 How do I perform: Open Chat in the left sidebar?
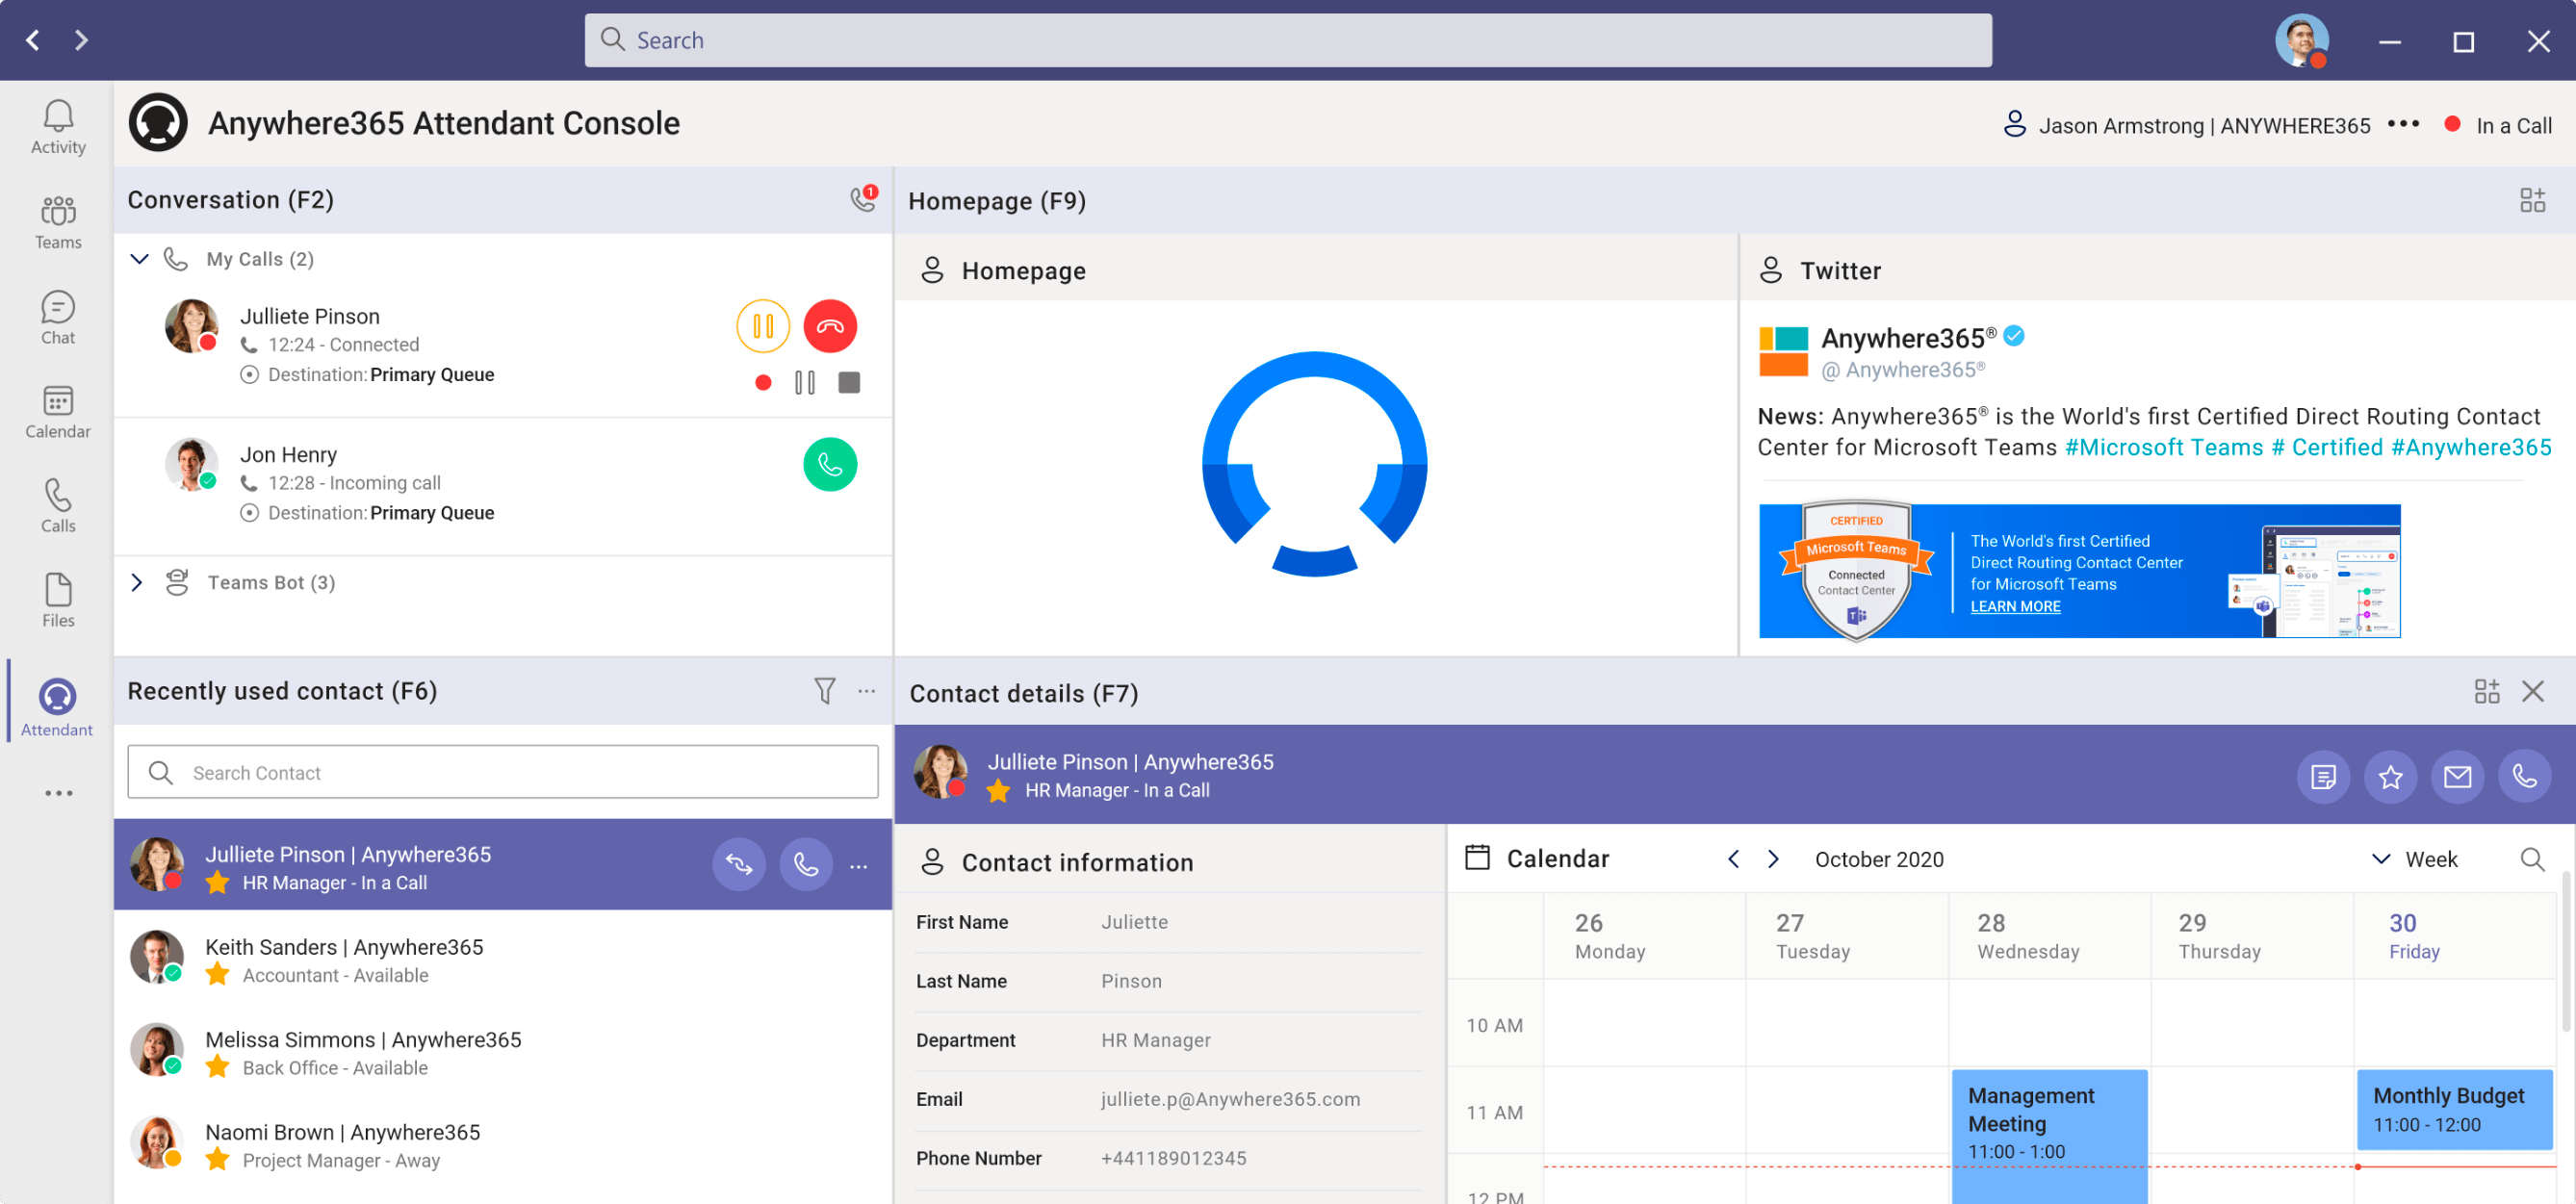[58, 317]
